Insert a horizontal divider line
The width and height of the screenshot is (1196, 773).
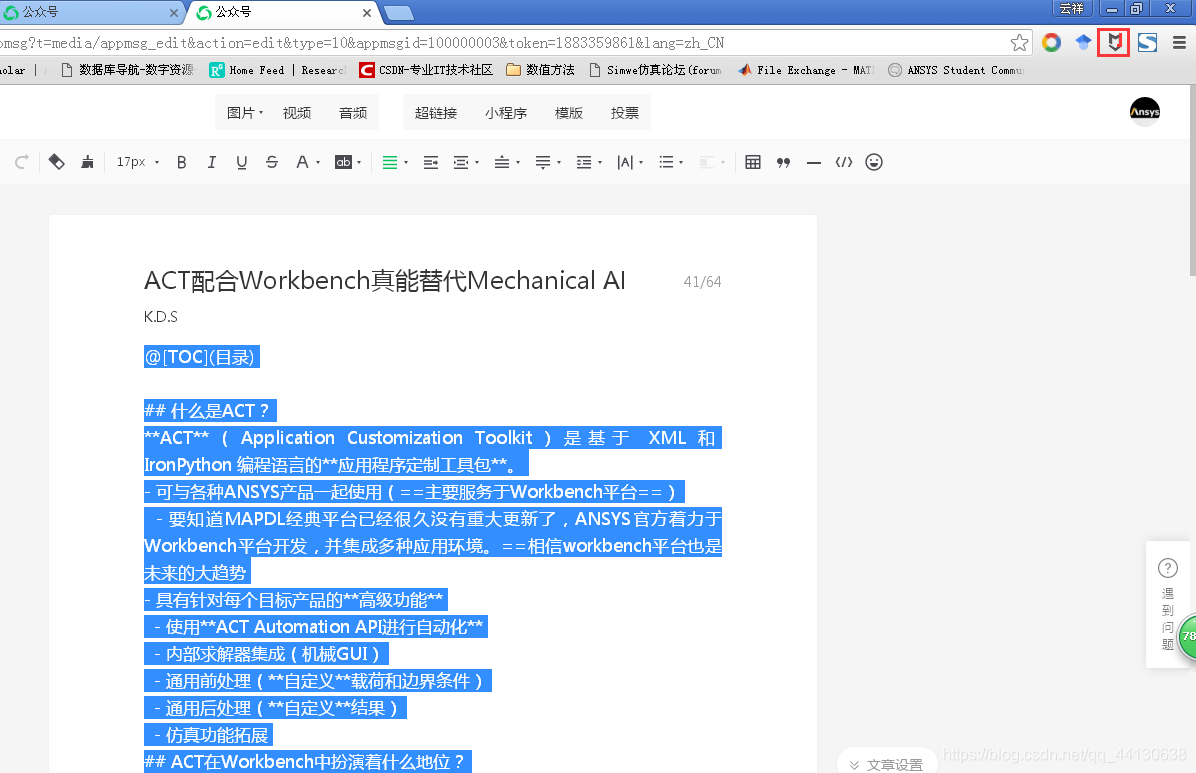tap(814, 163)
